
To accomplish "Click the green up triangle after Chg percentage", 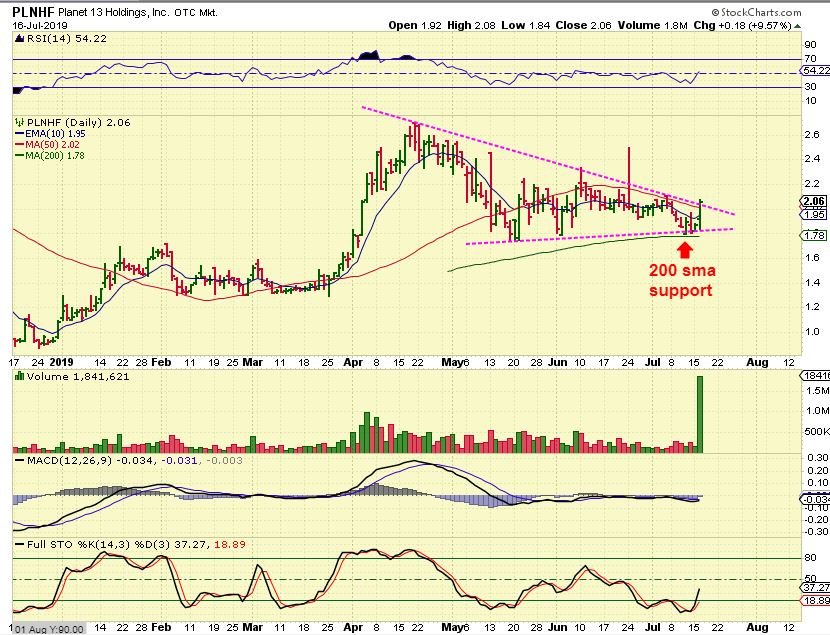I will (797, 25).
